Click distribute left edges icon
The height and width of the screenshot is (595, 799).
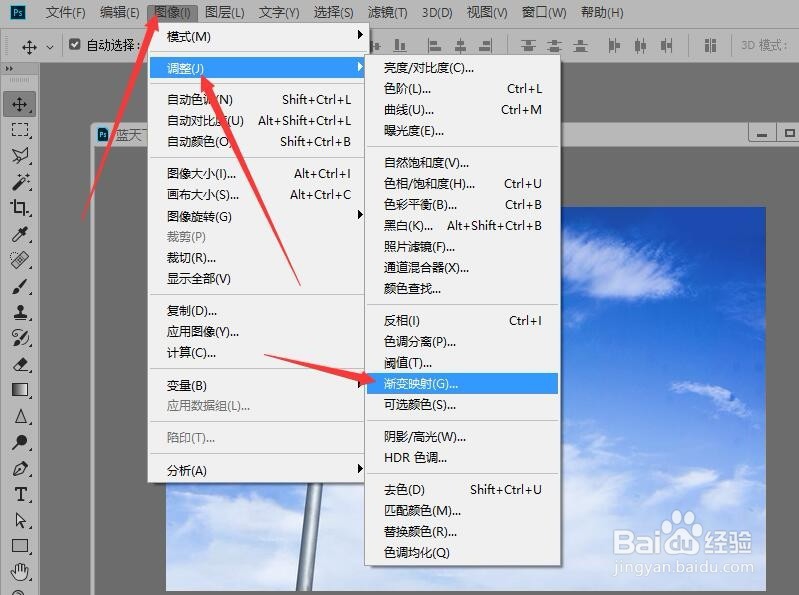click(614, 46)
